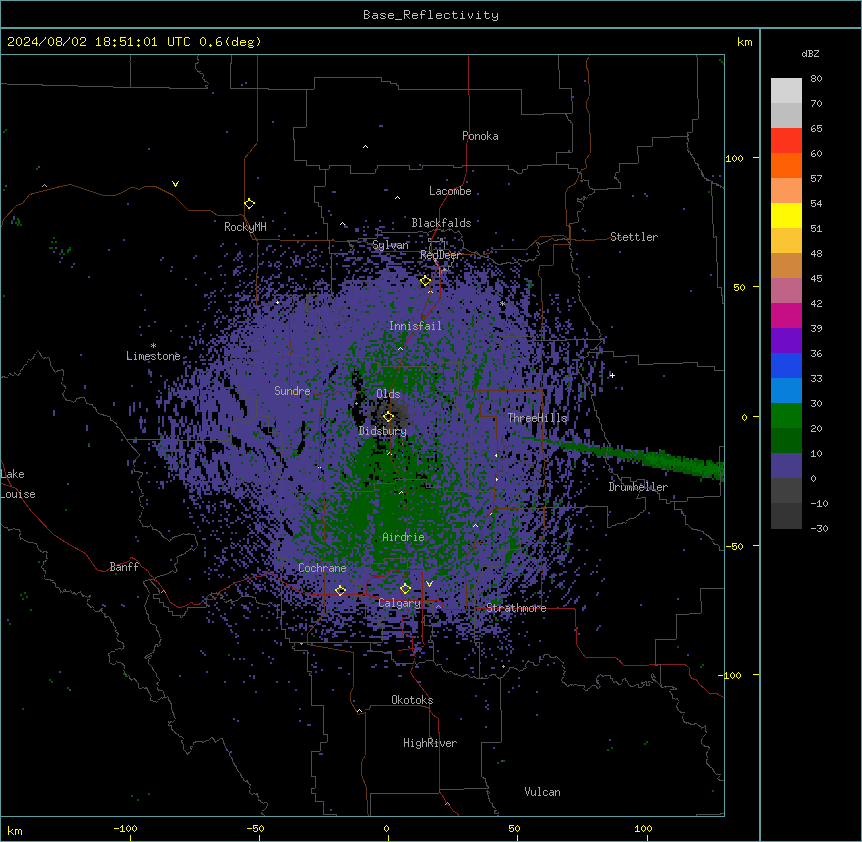Click the Sylvan label on map

tap(390, 245)
